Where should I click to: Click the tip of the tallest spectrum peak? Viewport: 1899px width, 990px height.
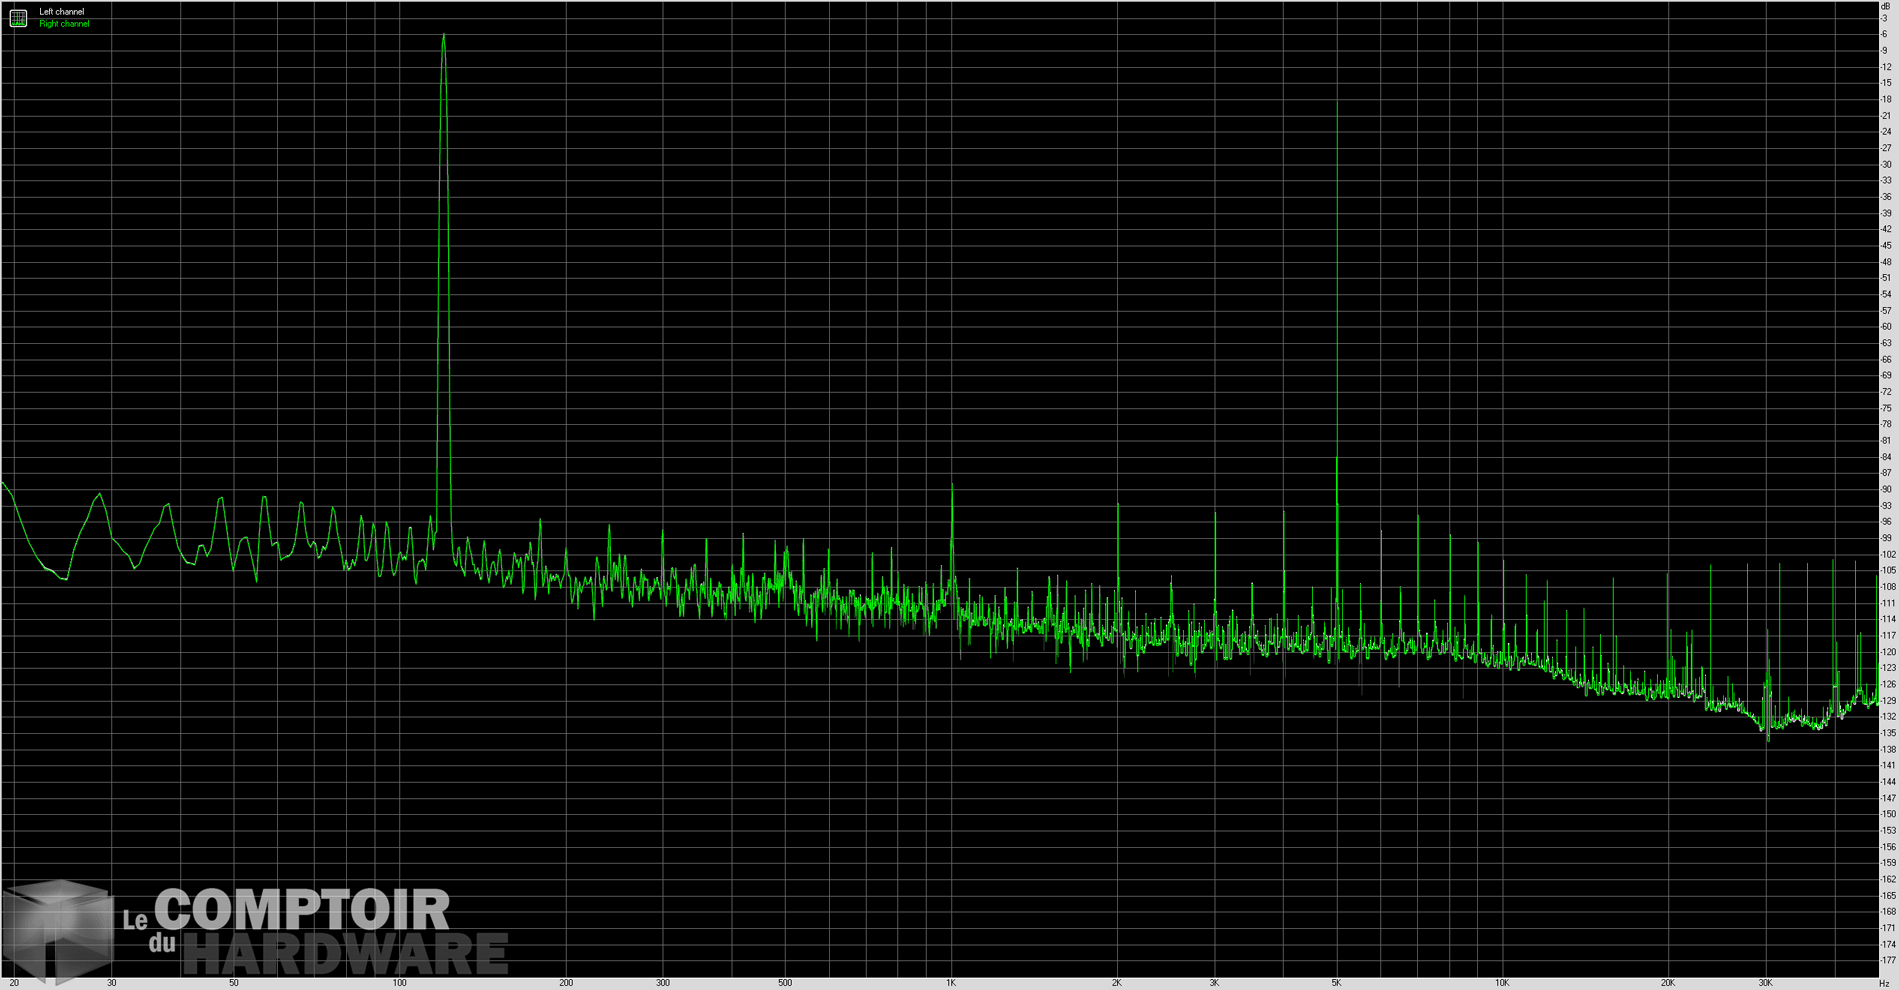click(x=443, y=36)
